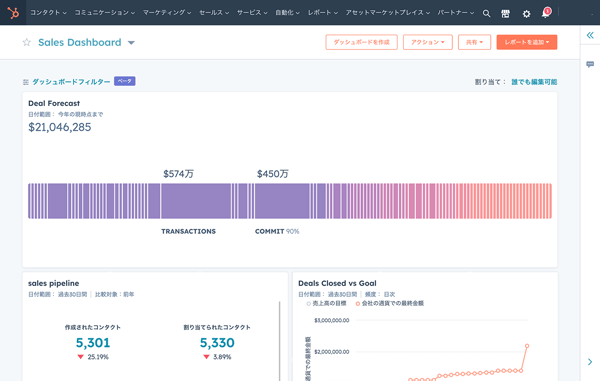Click the $574万 Transactions bar segment
The width and height of the screenshot is (600, 381).
[196, 201]
